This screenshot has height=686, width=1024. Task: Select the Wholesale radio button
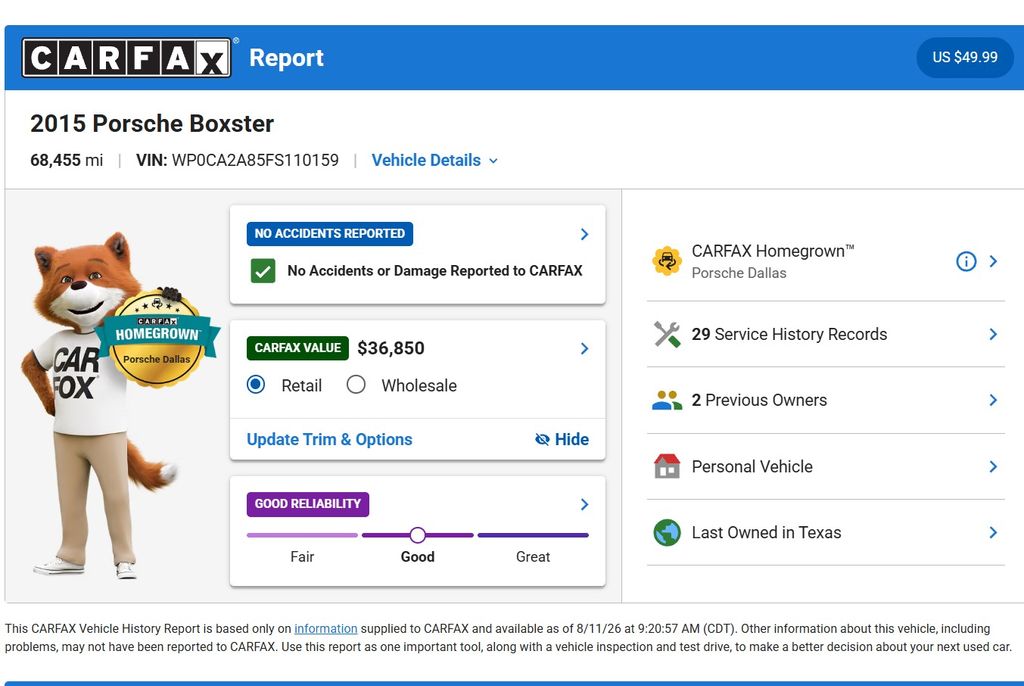pyautogui.click(x=356, y=385)
